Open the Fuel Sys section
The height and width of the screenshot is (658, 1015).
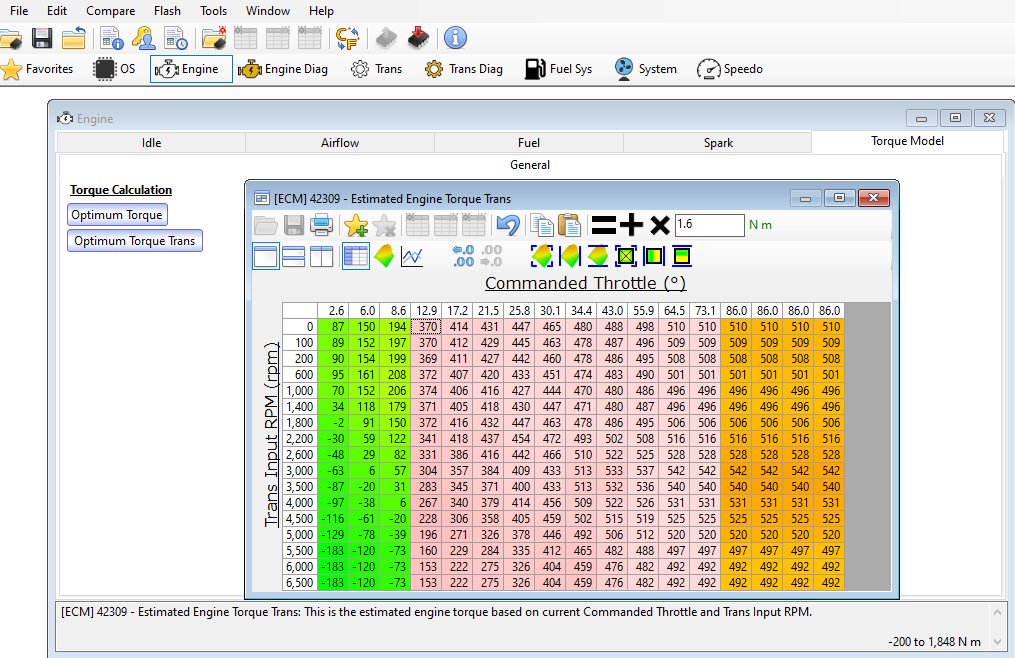[x=559, y=69]
